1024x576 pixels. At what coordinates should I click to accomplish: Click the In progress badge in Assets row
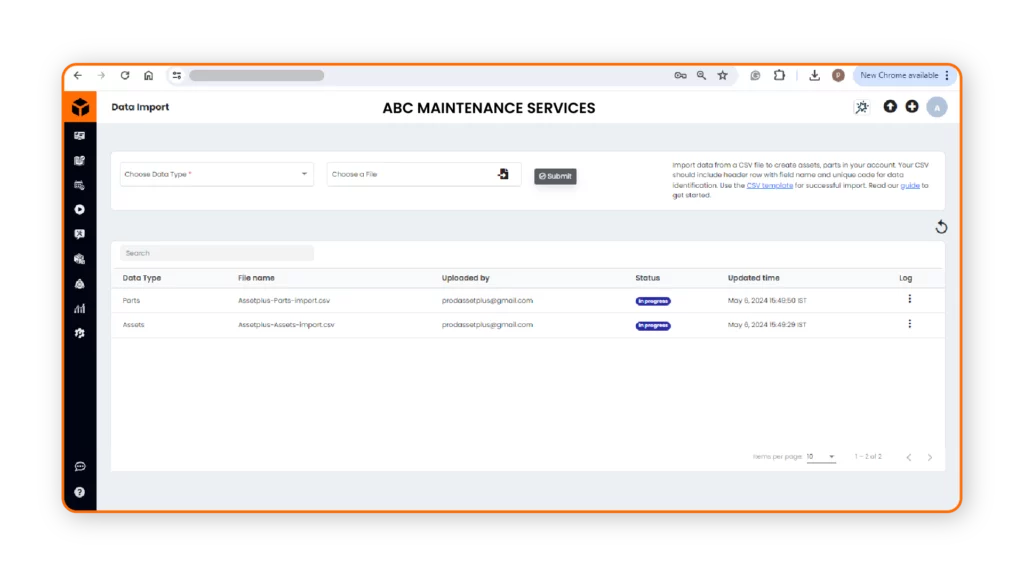653,325
